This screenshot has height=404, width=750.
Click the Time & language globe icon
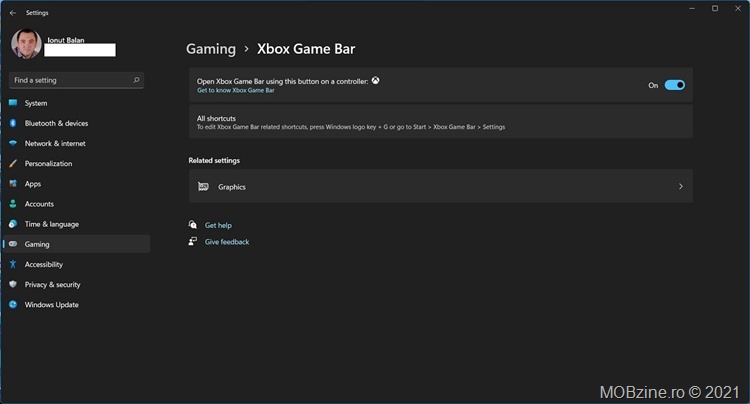point(13,224)
